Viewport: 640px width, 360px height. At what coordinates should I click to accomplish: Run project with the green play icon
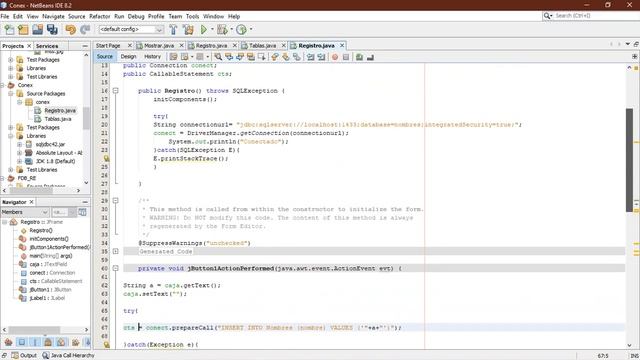pos(204,29)
